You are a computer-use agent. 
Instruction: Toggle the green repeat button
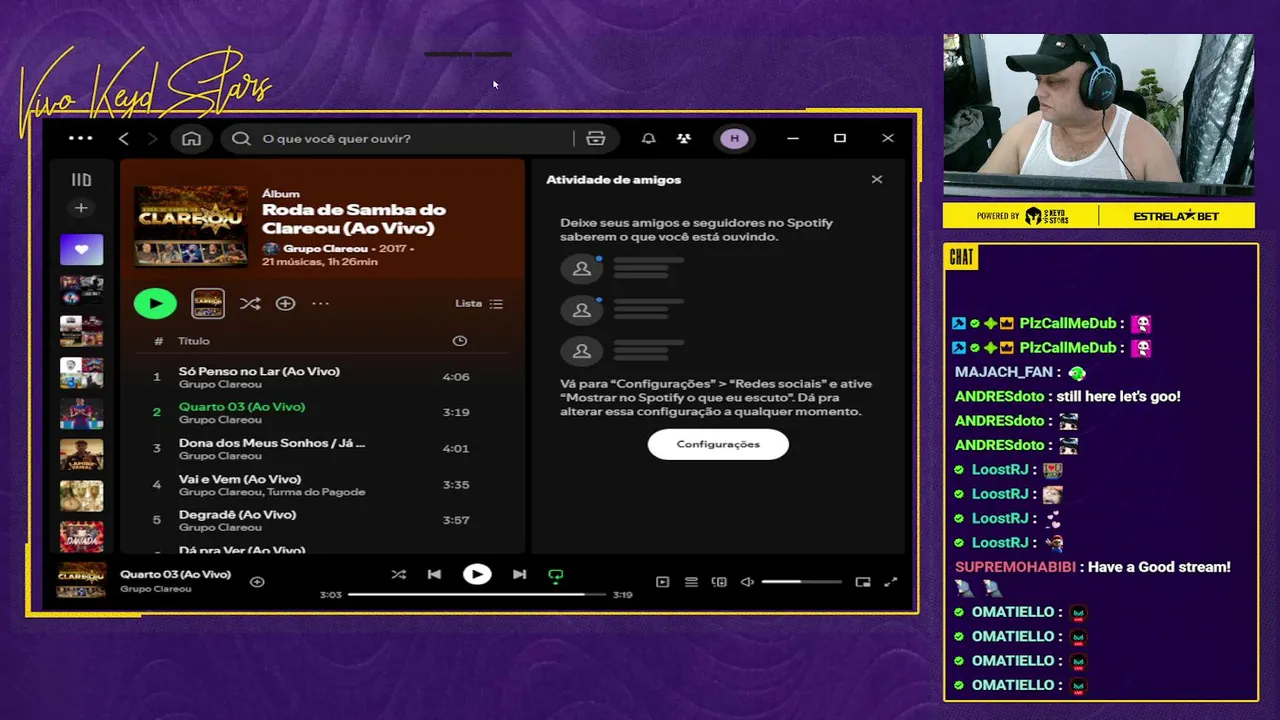556,575
